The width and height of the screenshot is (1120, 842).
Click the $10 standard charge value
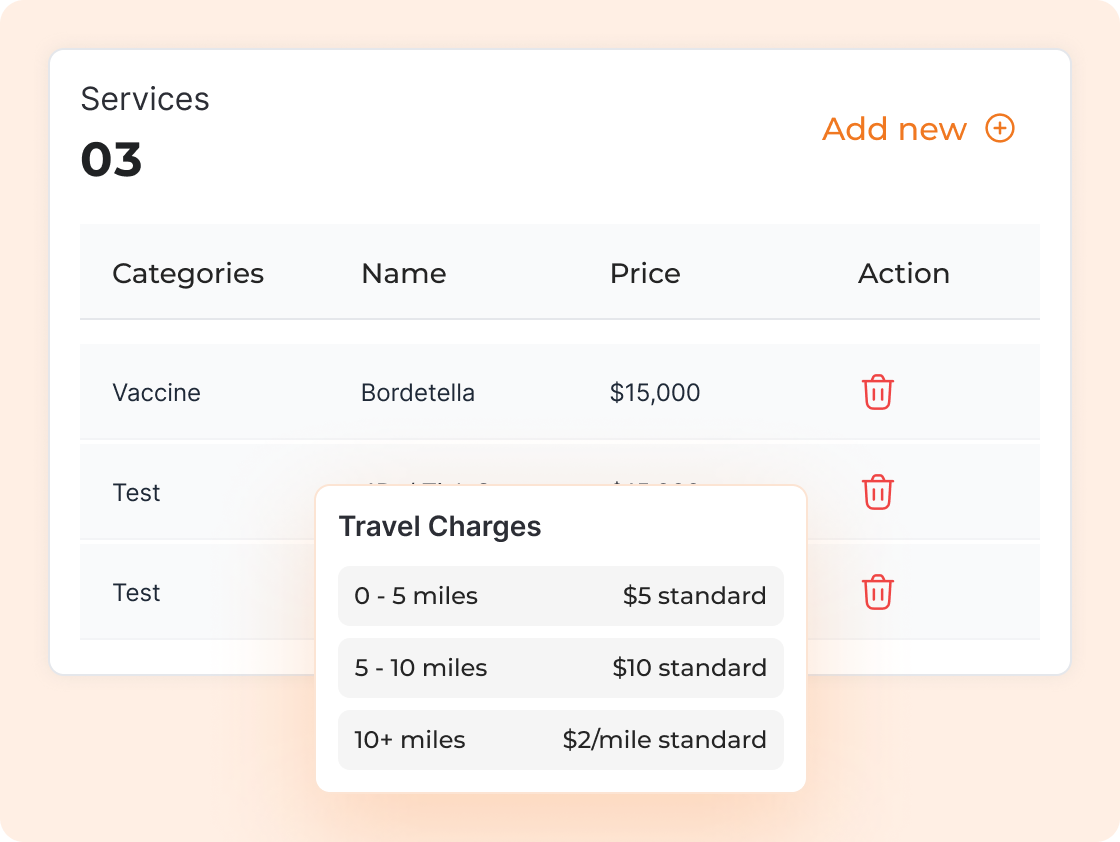pos(689,668)
